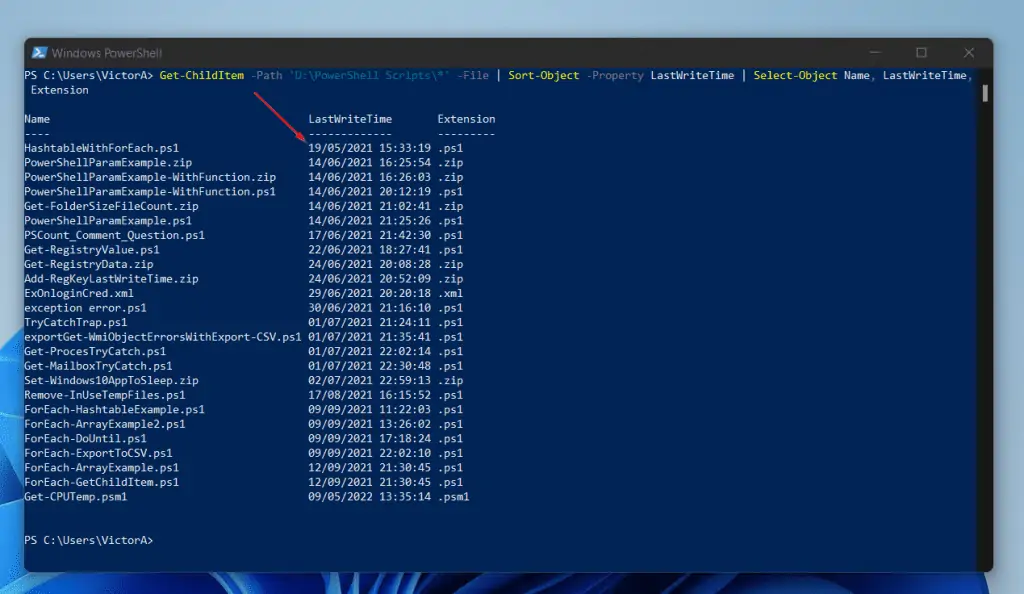This screenshot has width=1024, height=594.
Task: Click timestamp 09/05/2022 13:35:14
Action: (x=370, y=497)
